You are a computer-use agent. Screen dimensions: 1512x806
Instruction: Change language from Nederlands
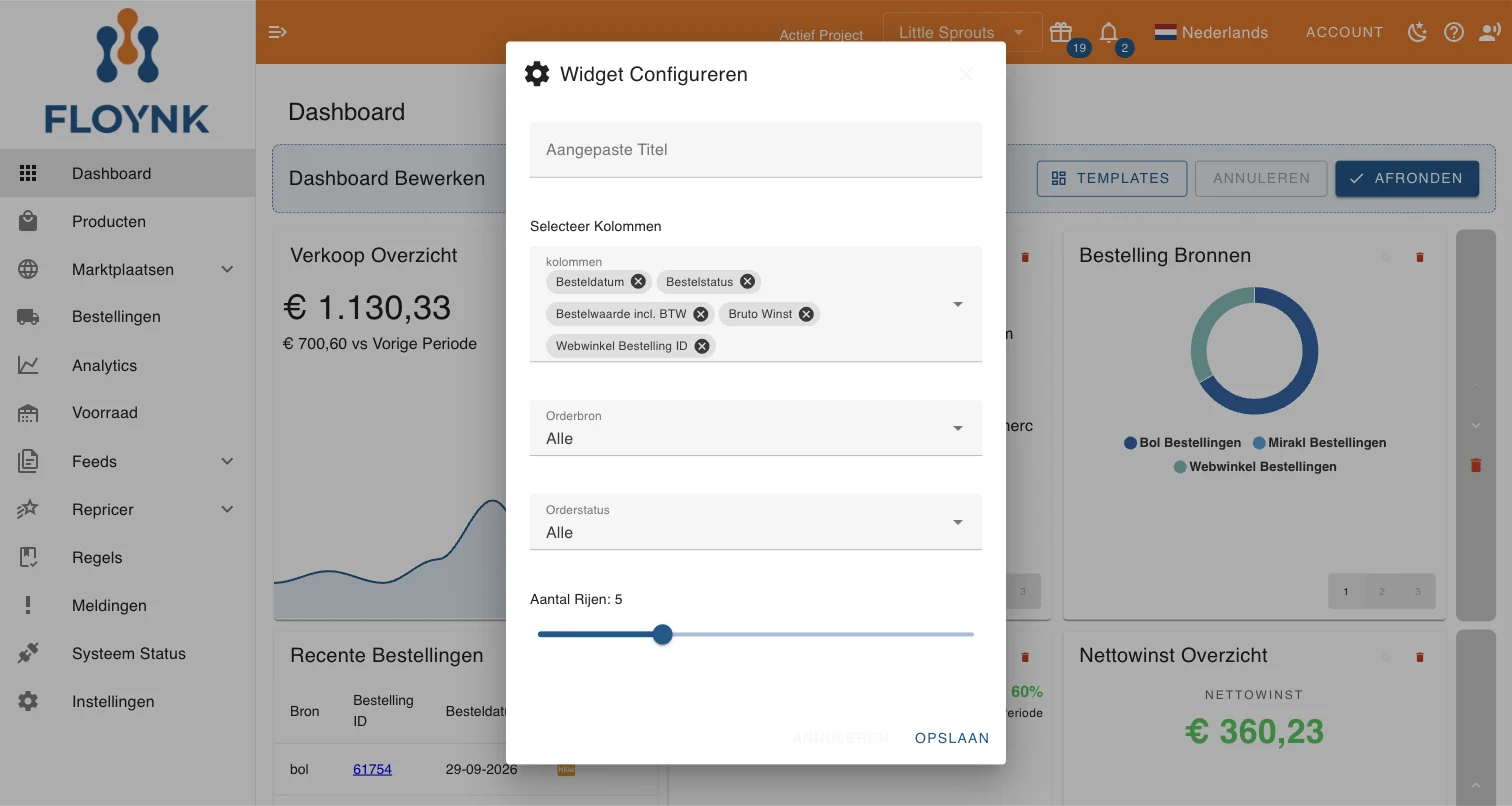[x=1211, y=32]
